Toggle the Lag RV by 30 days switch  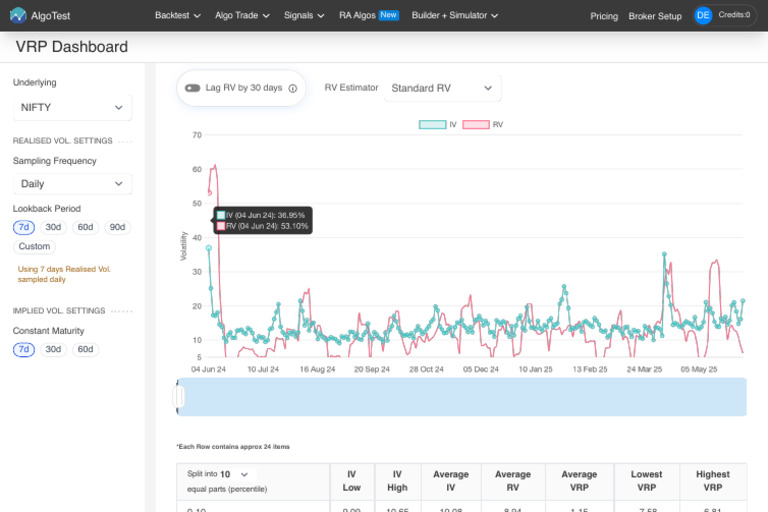click(x=192, y=88)
